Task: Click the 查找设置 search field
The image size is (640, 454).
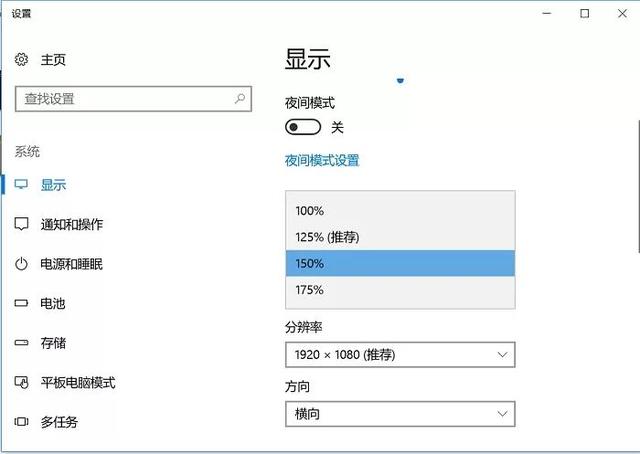Action: click(x=125, y=99)
